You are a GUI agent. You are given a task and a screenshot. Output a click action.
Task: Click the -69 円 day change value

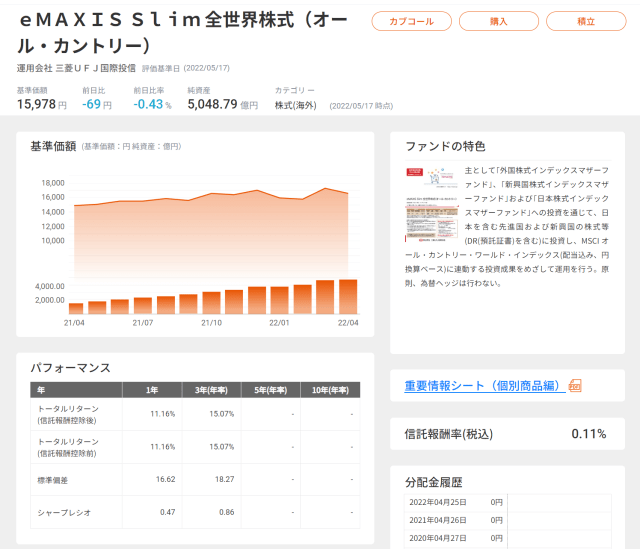[x=97, y=104]
